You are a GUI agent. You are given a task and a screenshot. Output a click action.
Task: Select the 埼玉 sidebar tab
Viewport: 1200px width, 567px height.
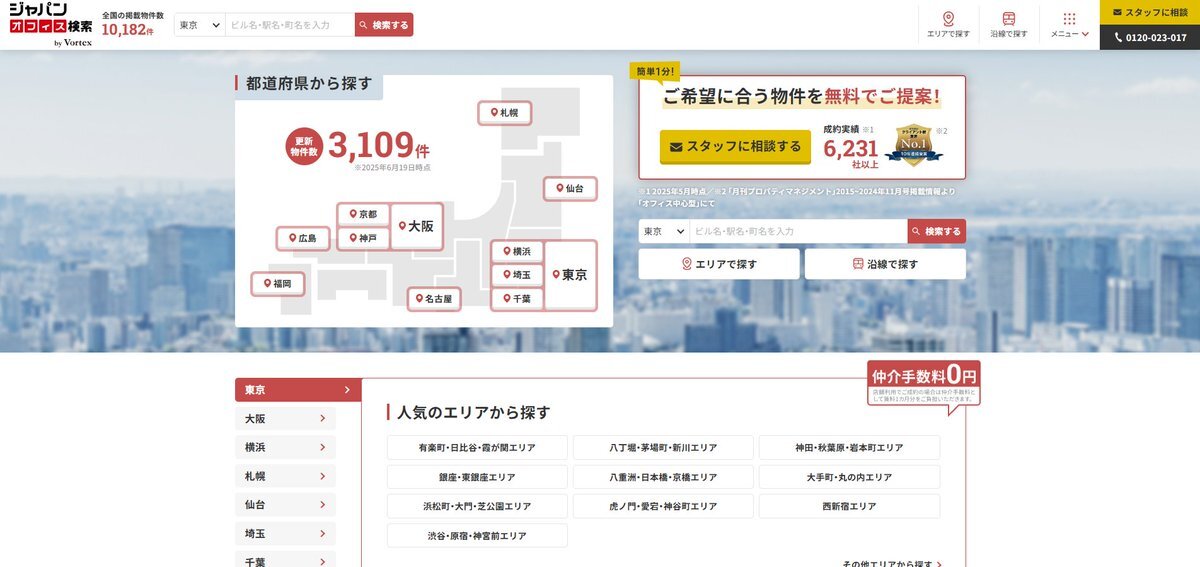coord(285,534)
